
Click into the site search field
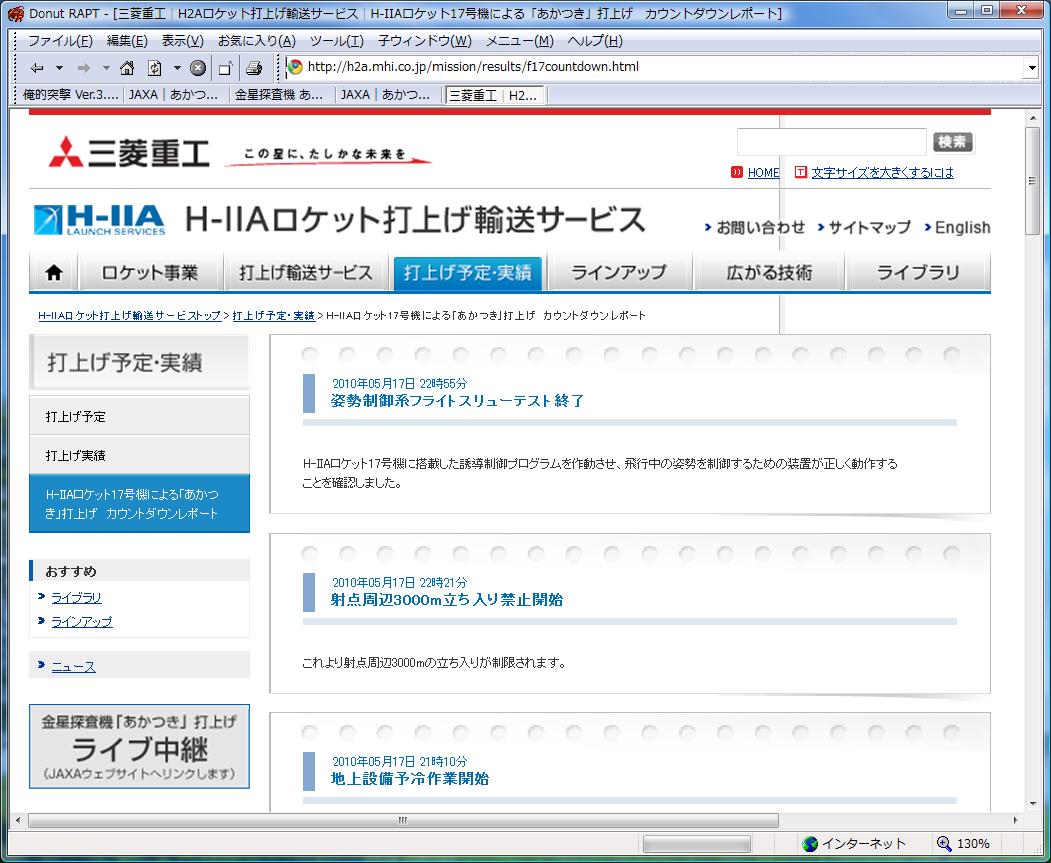(831, 141)
